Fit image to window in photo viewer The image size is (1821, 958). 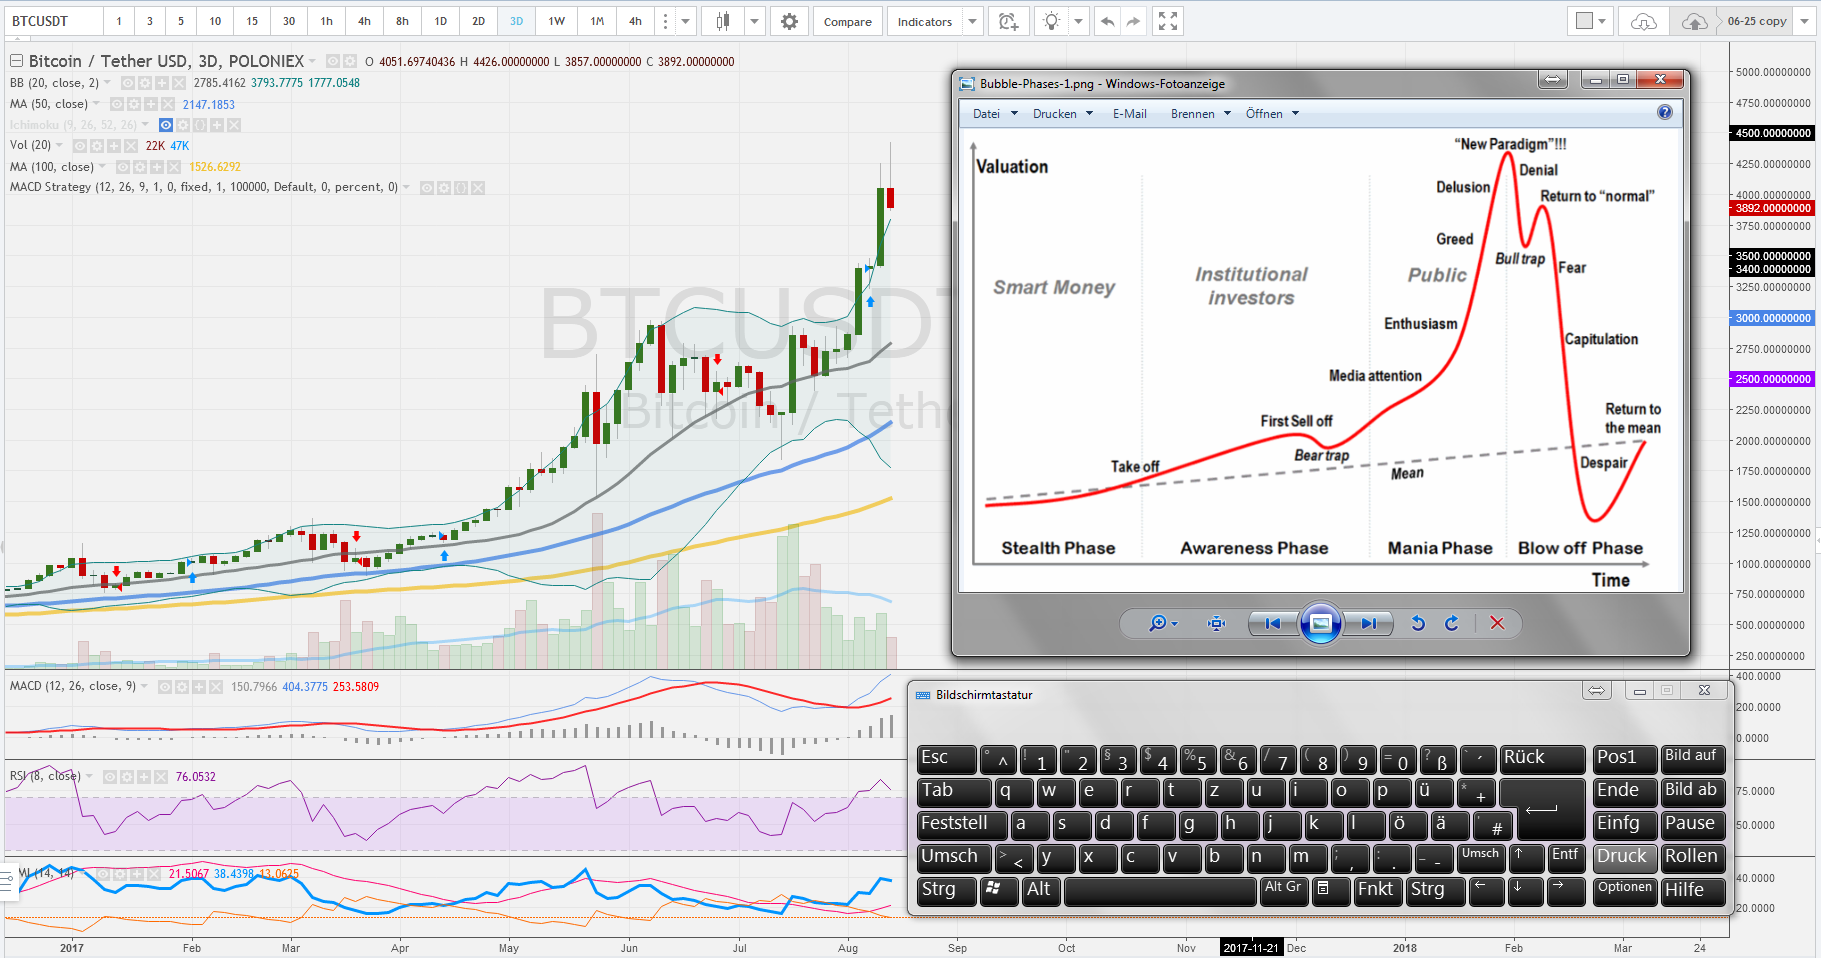(1216, 623)
